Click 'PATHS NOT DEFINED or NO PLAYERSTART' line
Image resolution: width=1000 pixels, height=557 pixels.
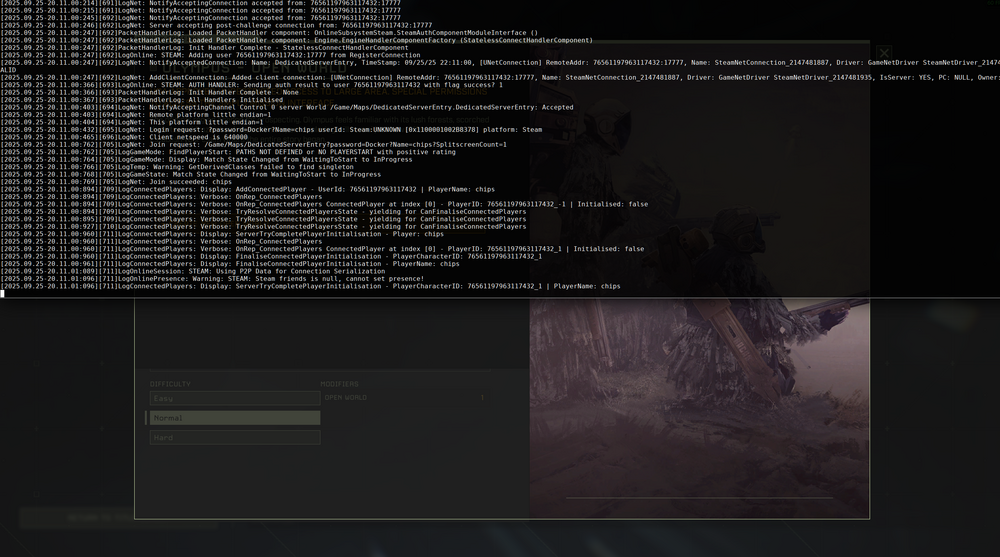coord(228,152)
